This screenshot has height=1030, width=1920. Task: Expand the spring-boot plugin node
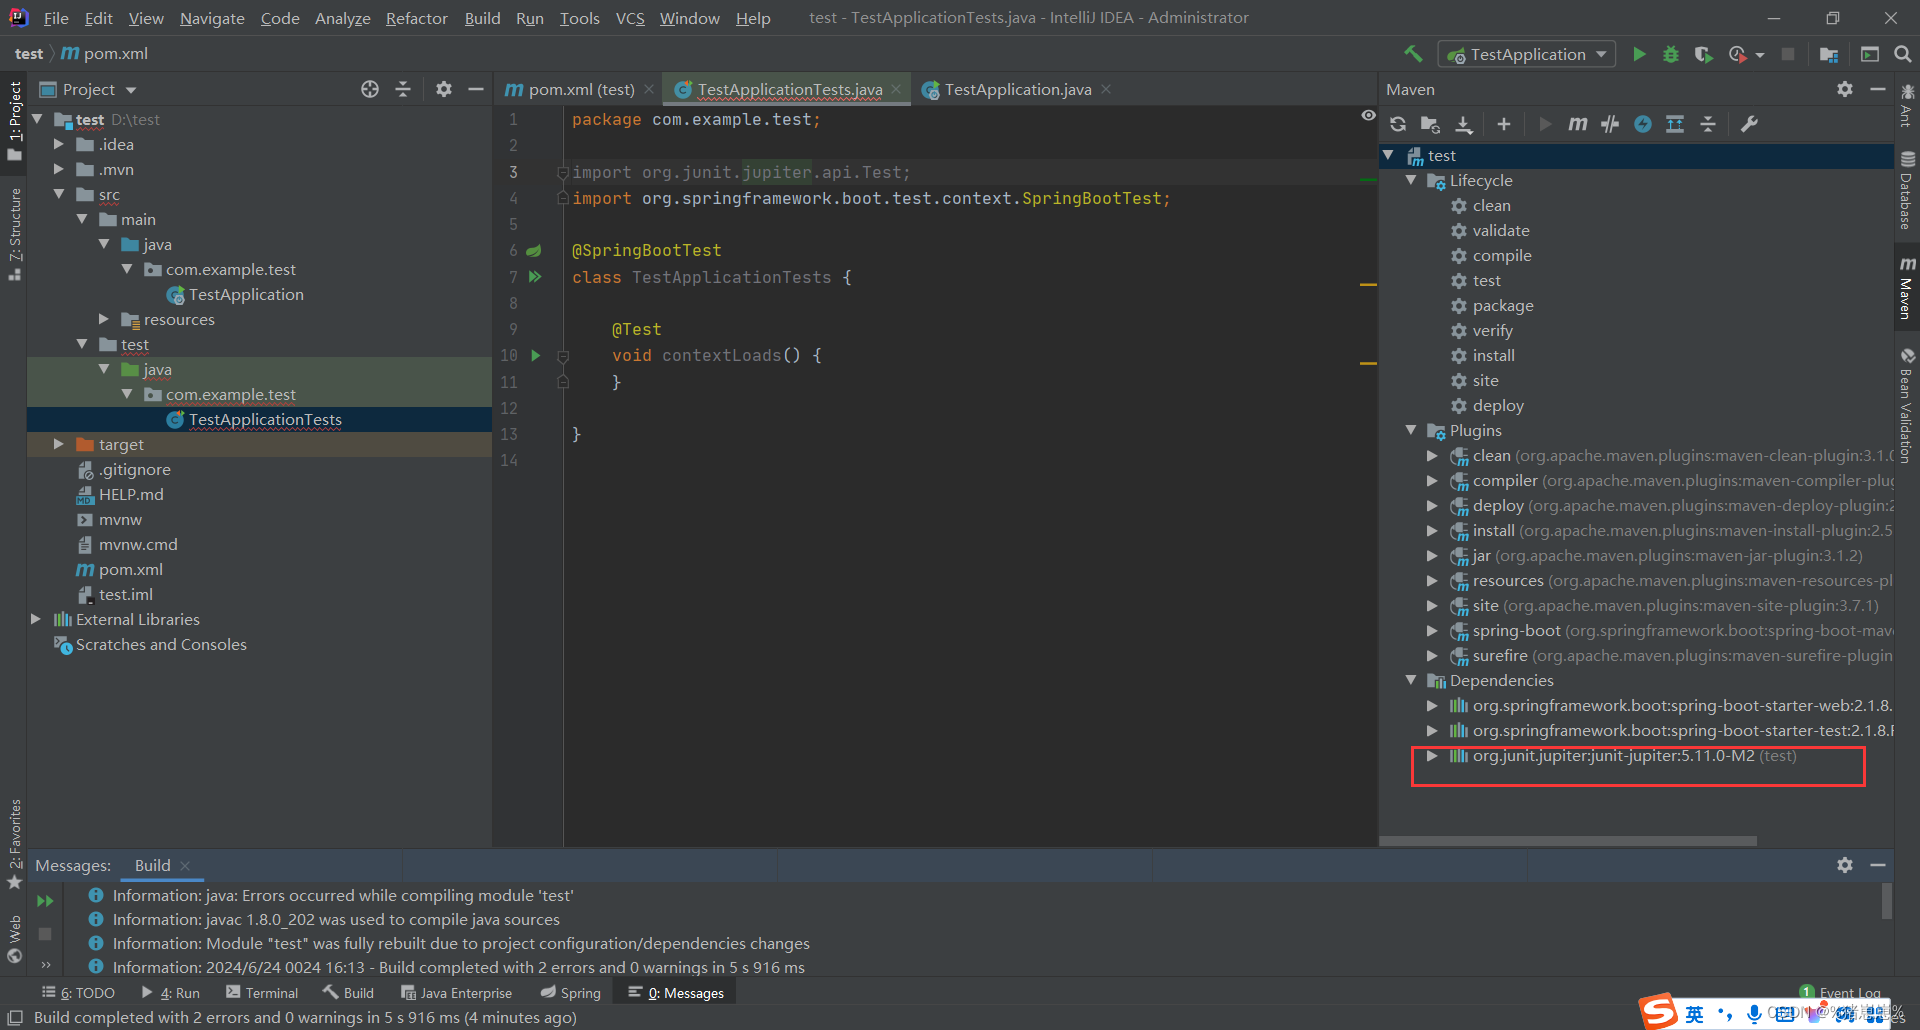coord(1432,630)
